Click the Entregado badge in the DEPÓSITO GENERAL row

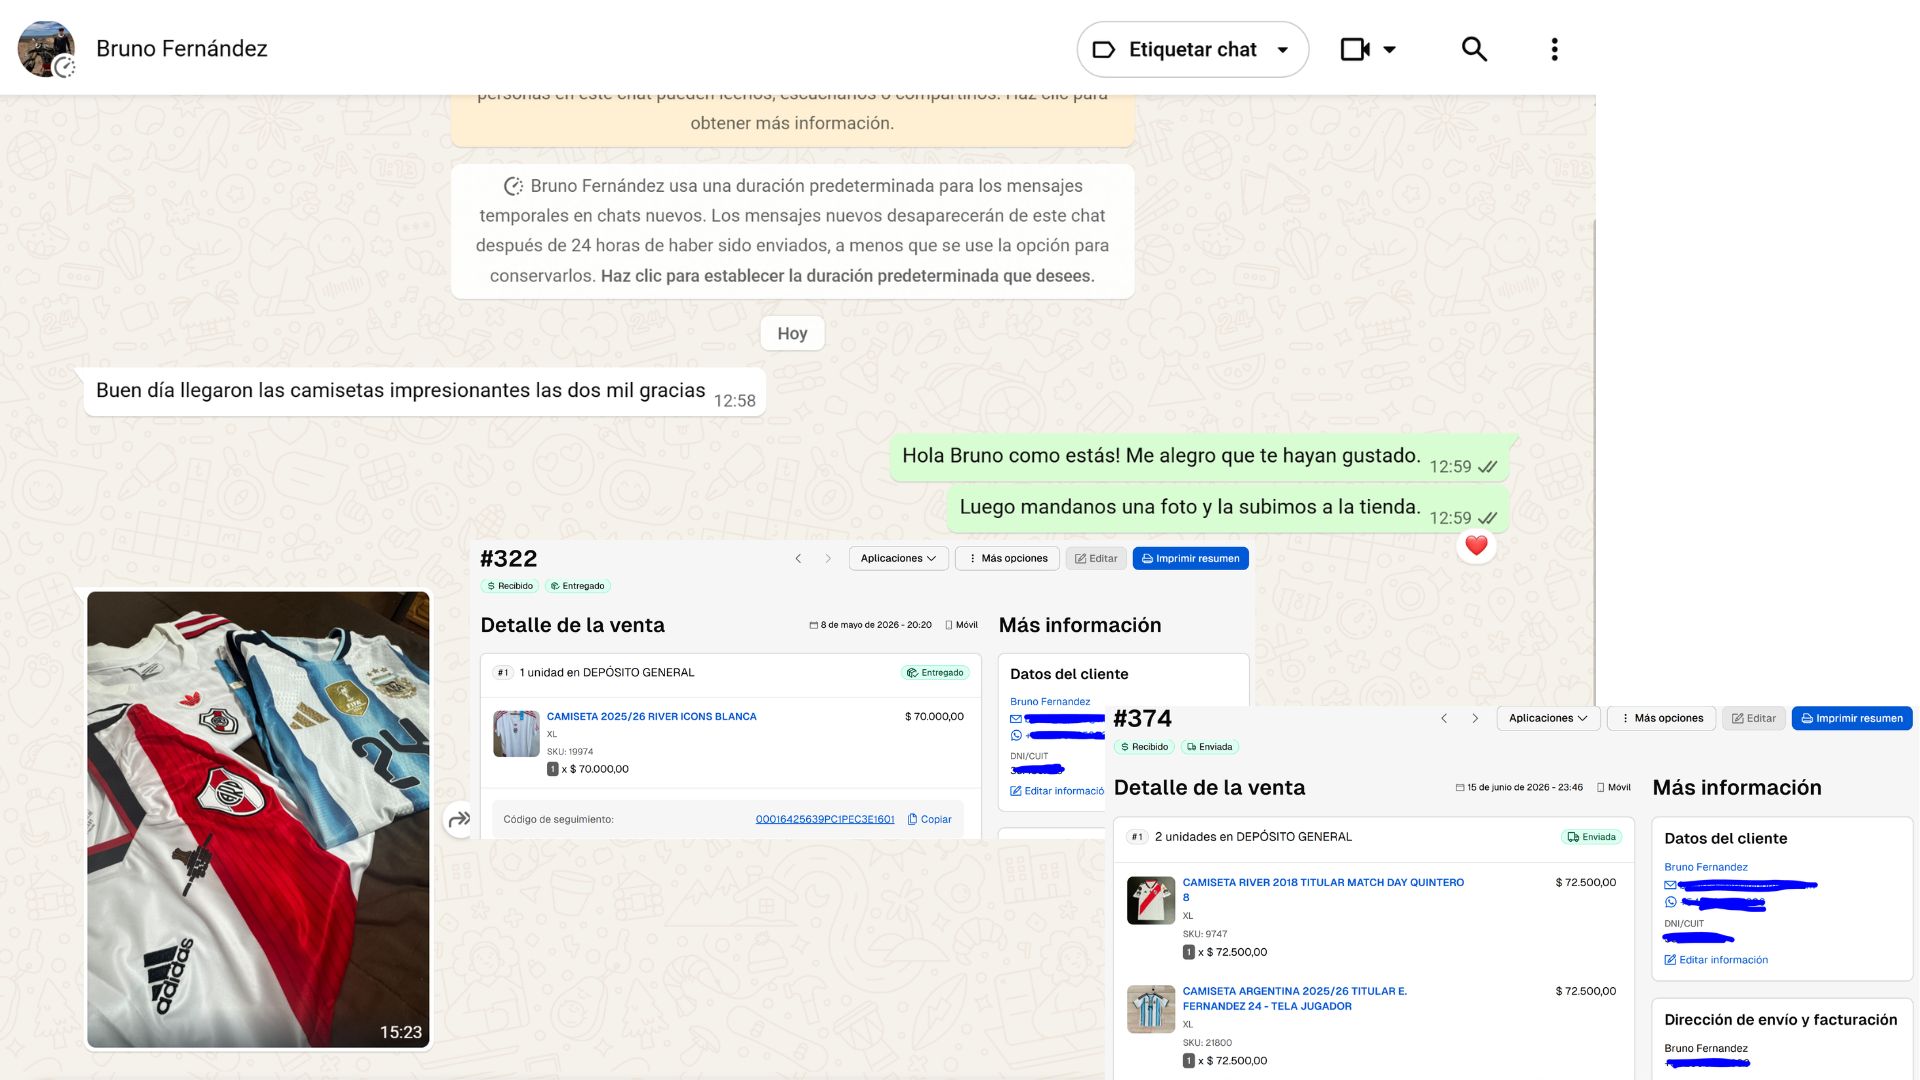tap(935, 673)
